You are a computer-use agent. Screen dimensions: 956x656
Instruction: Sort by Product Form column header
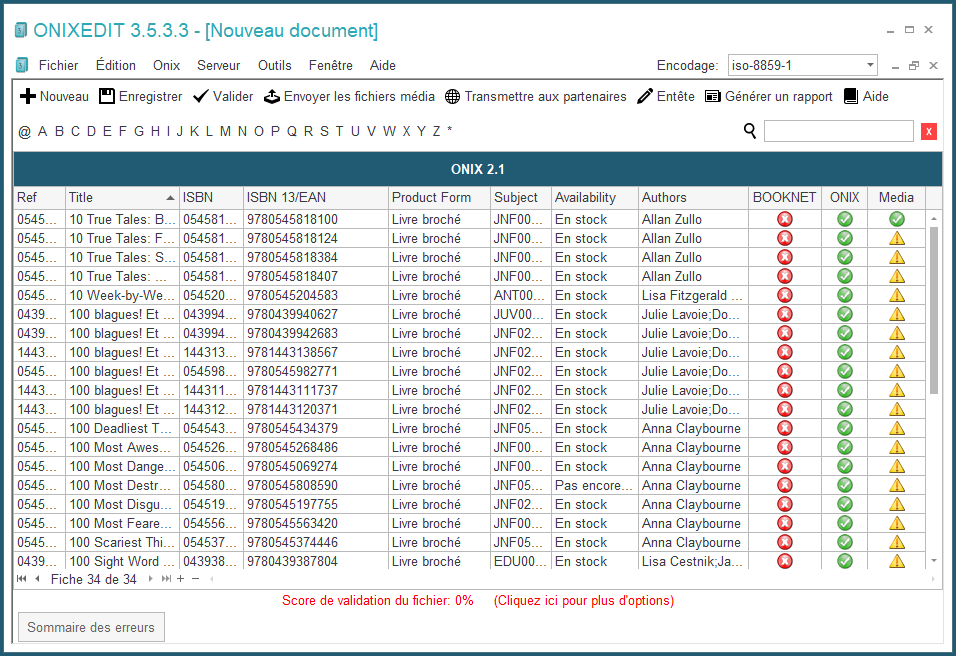(x=439, y=198)
